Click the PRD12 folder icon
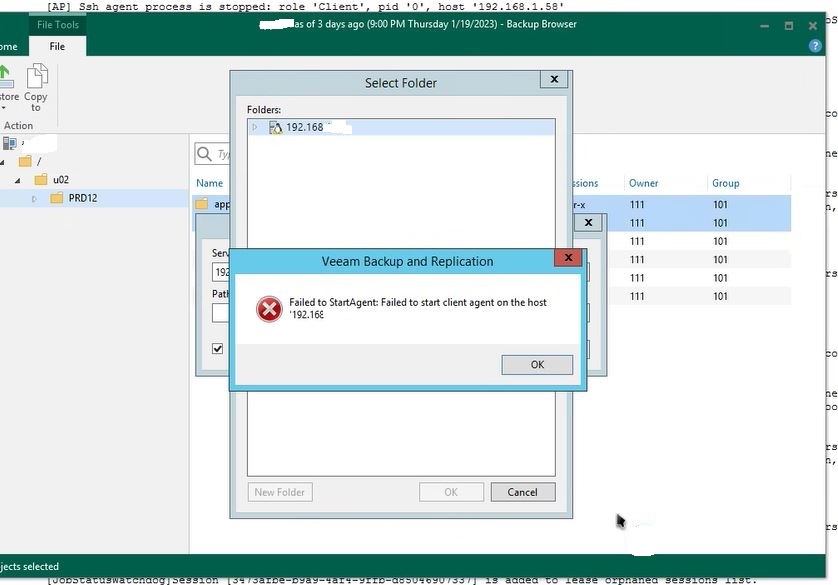Screen dimensions: 838x585 coord(57,198)
